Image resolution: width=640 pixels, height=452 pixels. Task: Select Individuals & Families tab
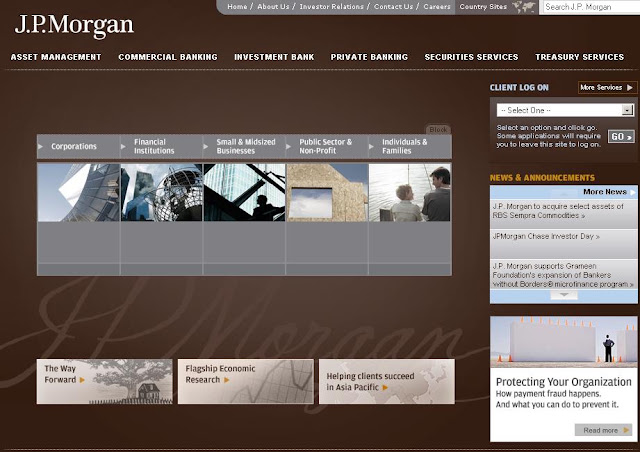pyautogui.click(x=410, y=147)
